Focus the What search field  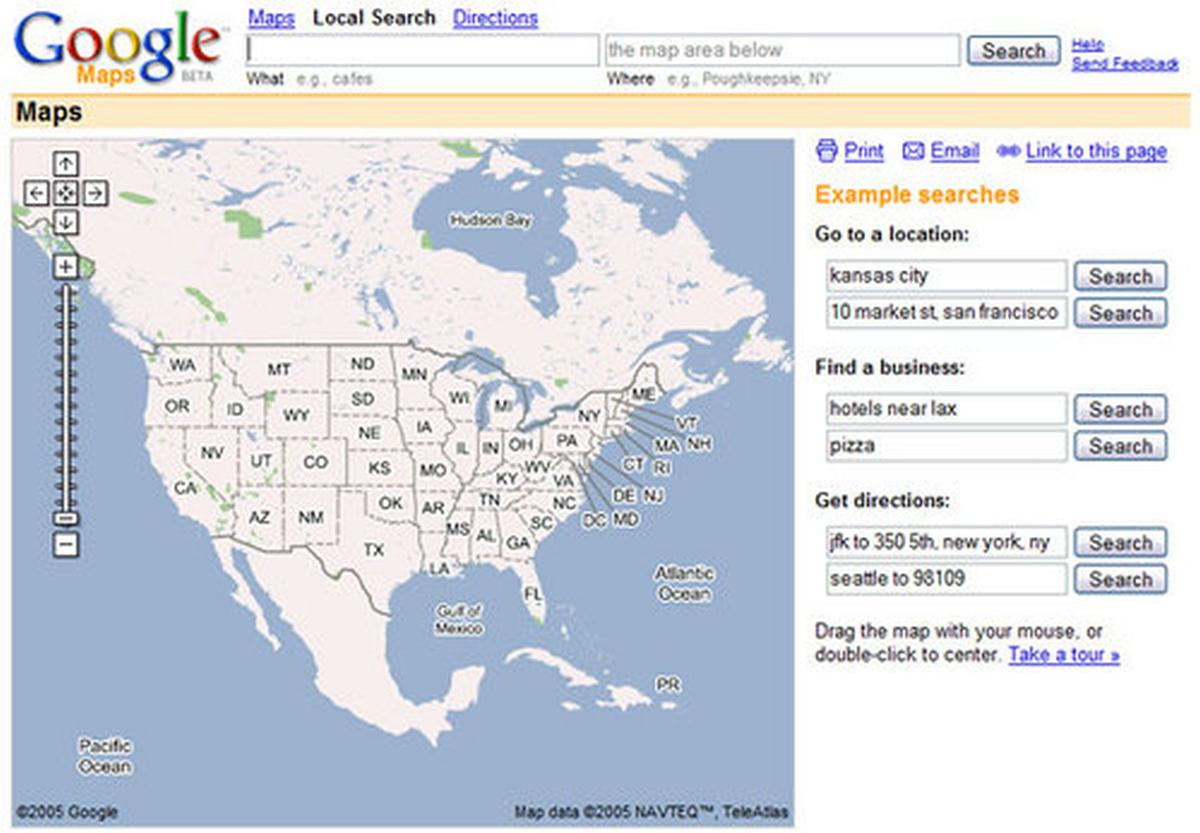[422, 50]
